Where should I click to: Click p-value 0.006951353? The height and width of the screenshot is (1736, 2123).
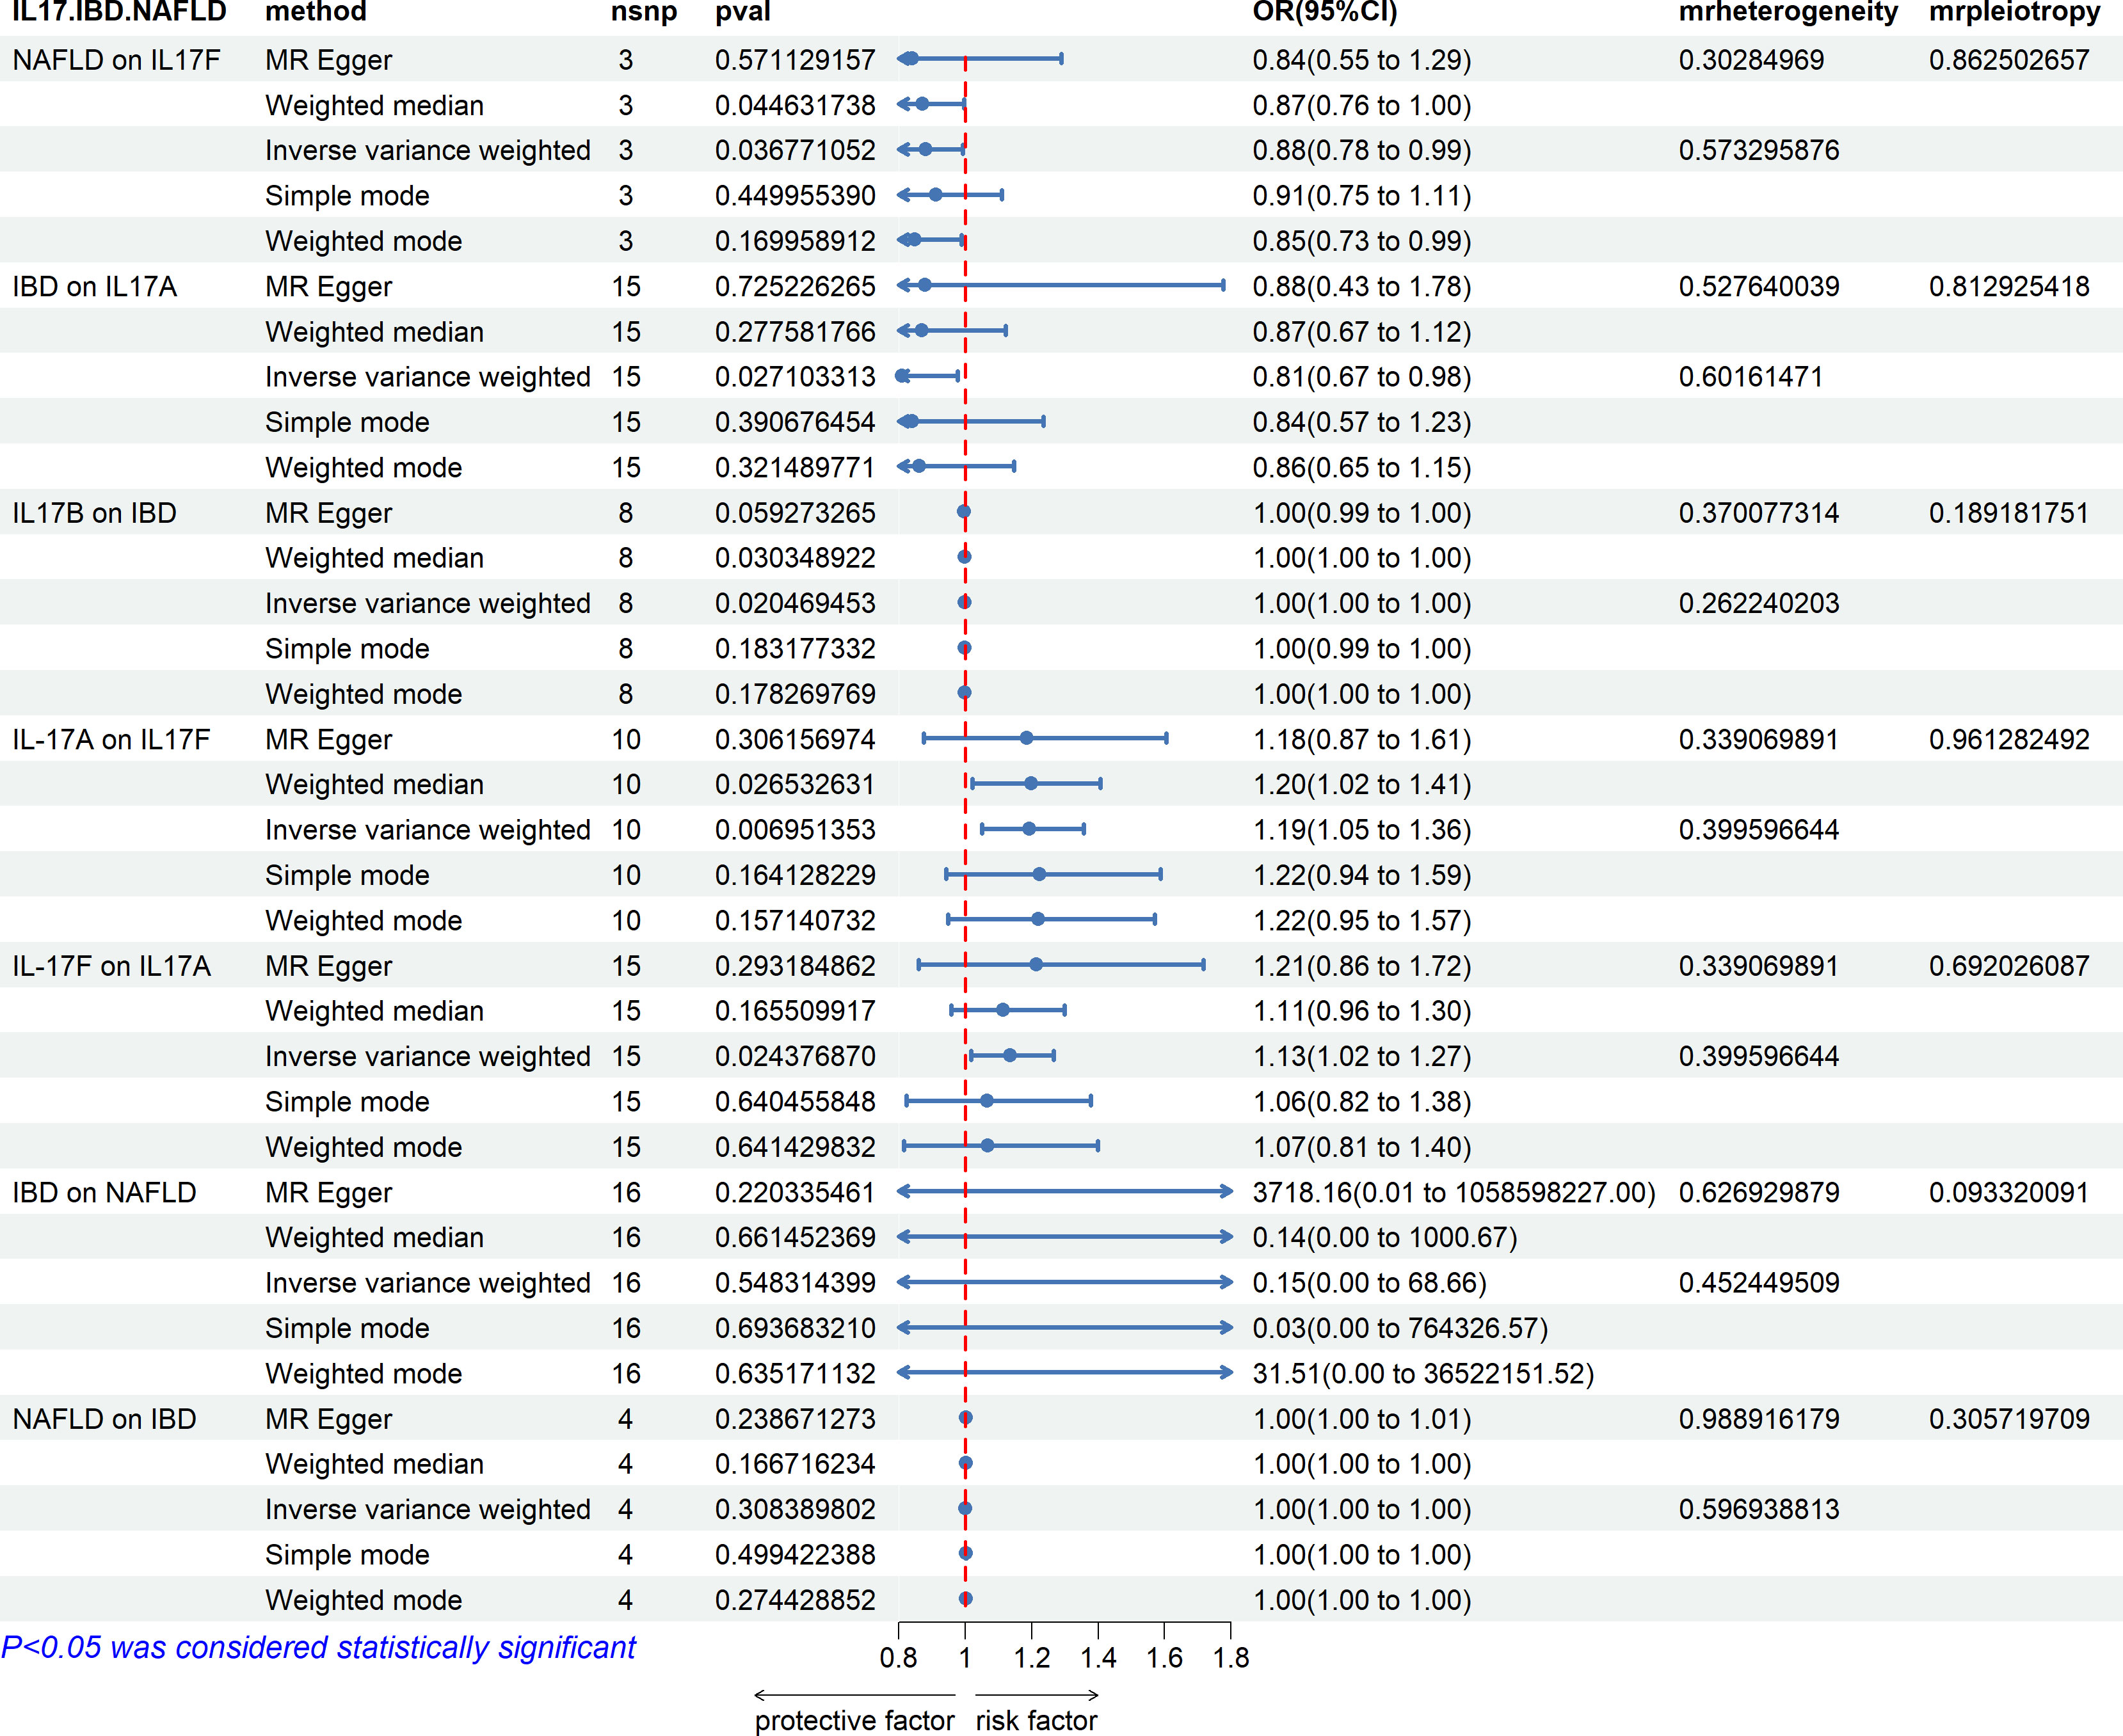[x=795, y=830]
